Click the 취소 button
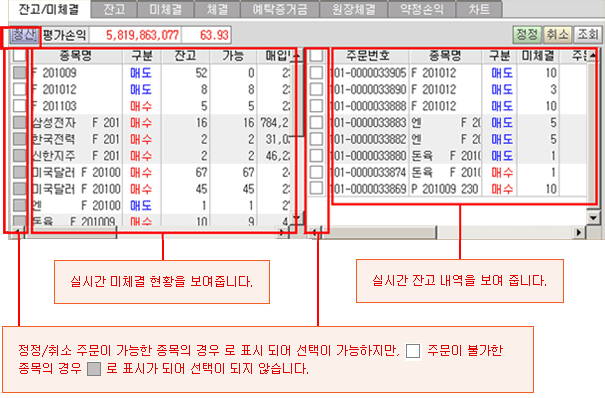605x398 pixels. point(558,35)
